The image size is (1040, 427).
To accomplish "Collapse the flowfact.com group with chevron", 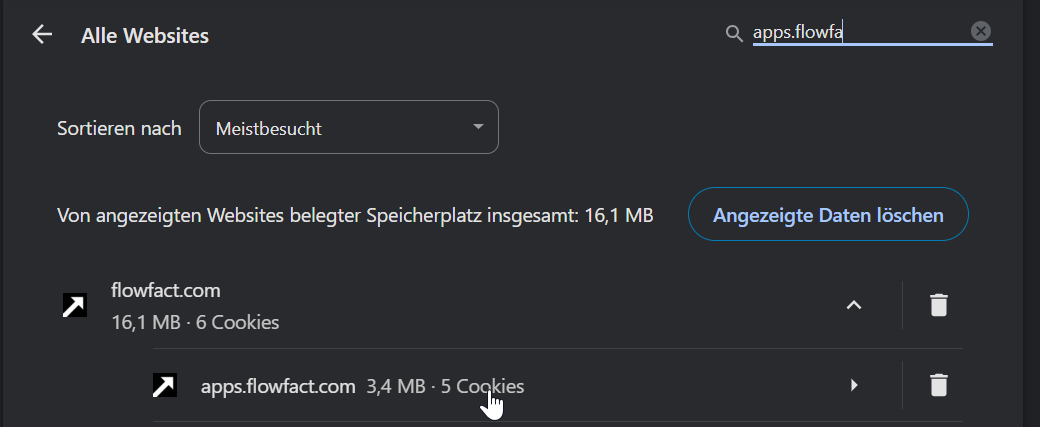I will pos(854,305).
